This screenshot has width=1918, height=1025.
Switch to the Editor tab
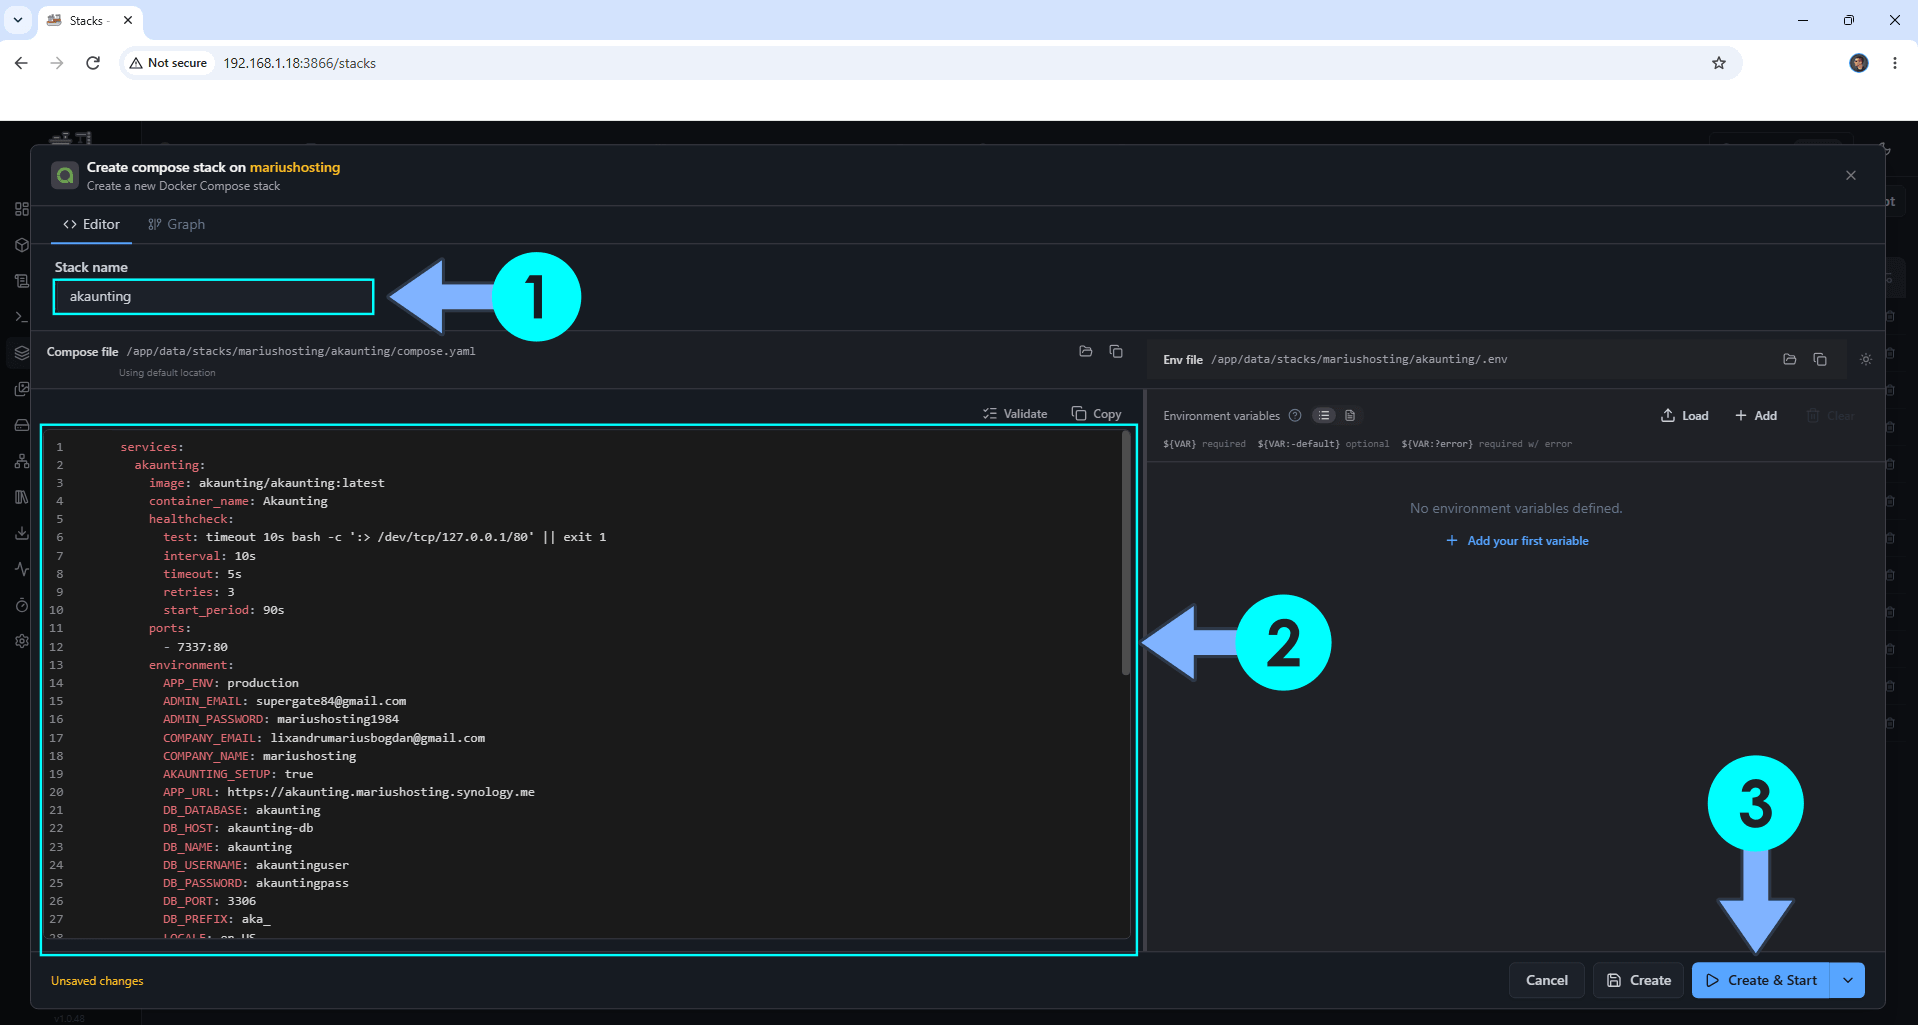tap(91, 224)
